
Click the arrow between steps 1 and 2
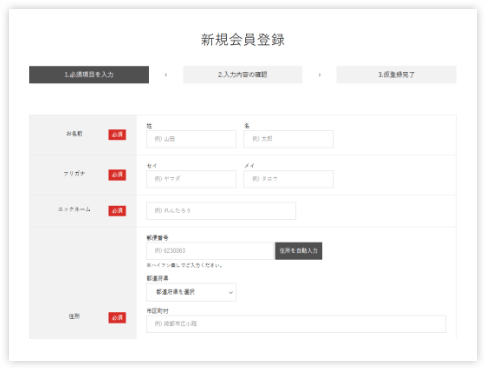tap(166, 75)
